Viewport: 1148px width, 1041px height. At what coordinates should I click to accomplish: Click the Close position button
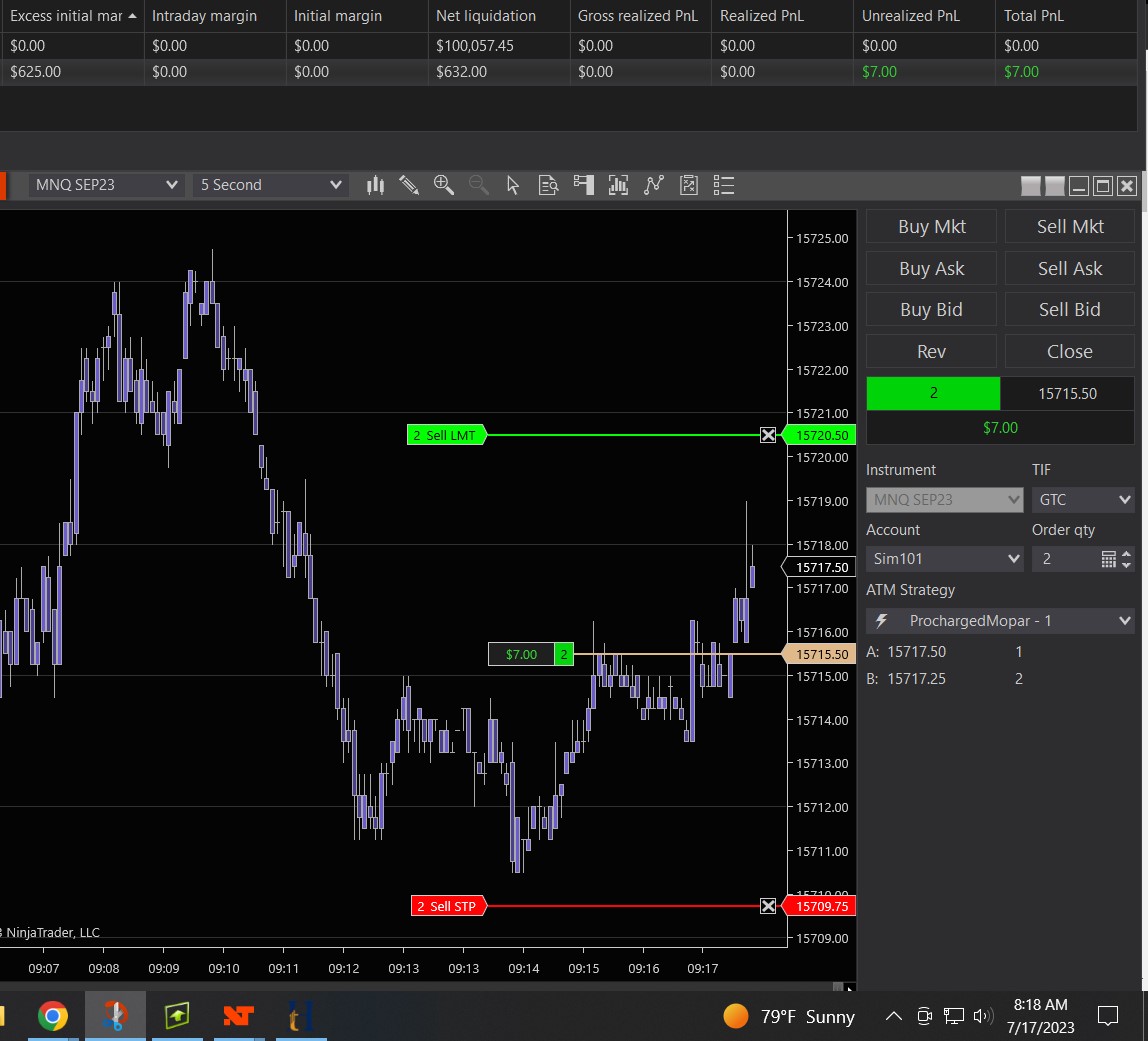(x=1069, y=352)
